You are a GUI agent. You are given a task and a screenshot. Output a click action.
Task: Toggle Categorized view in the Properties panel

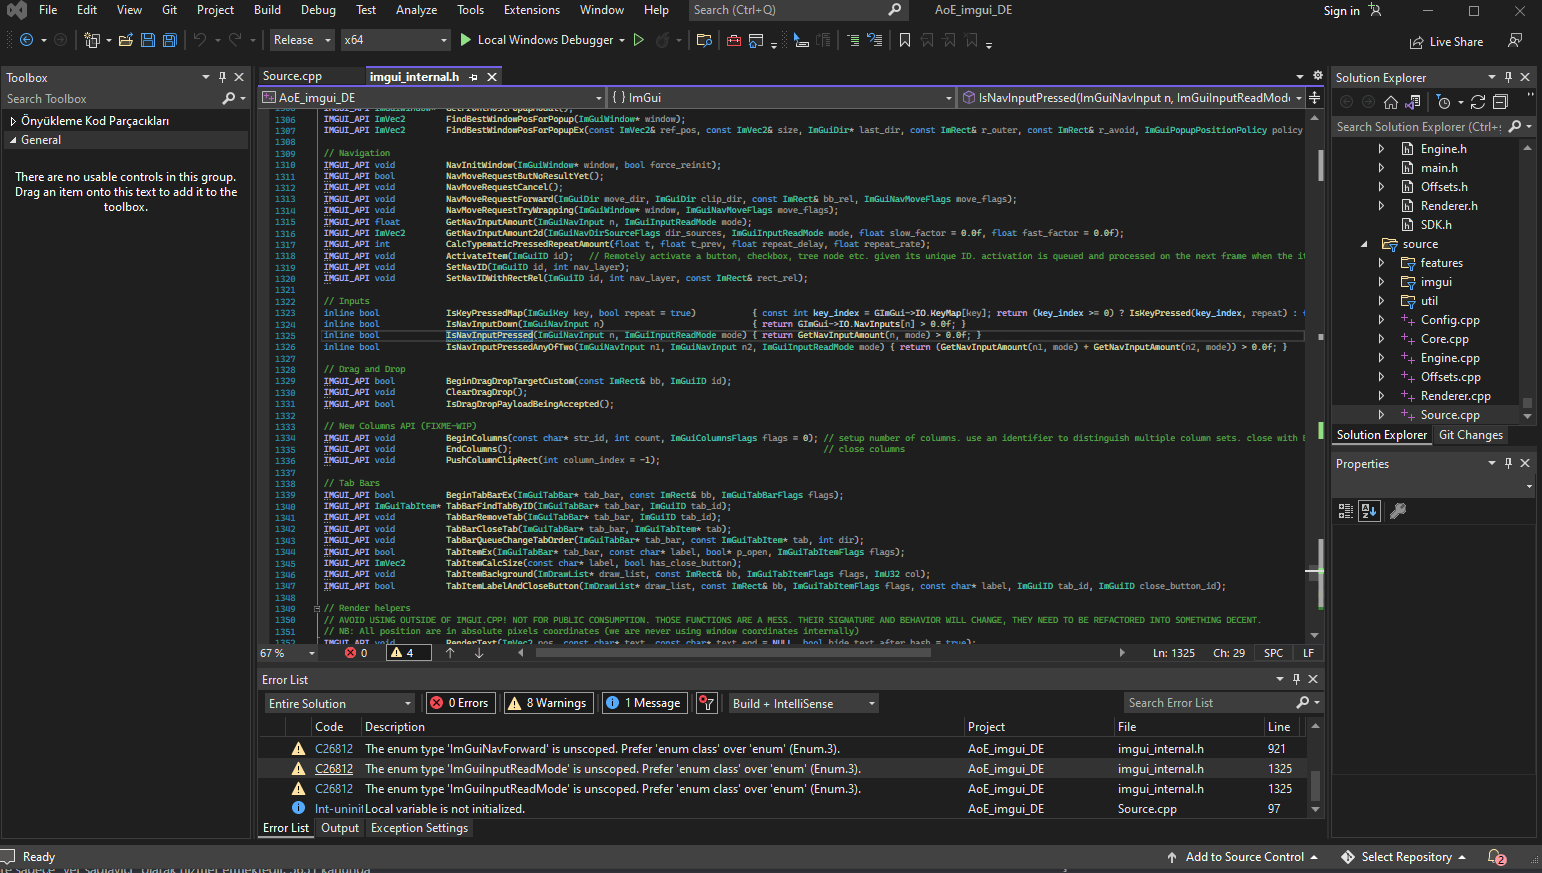1346,511
